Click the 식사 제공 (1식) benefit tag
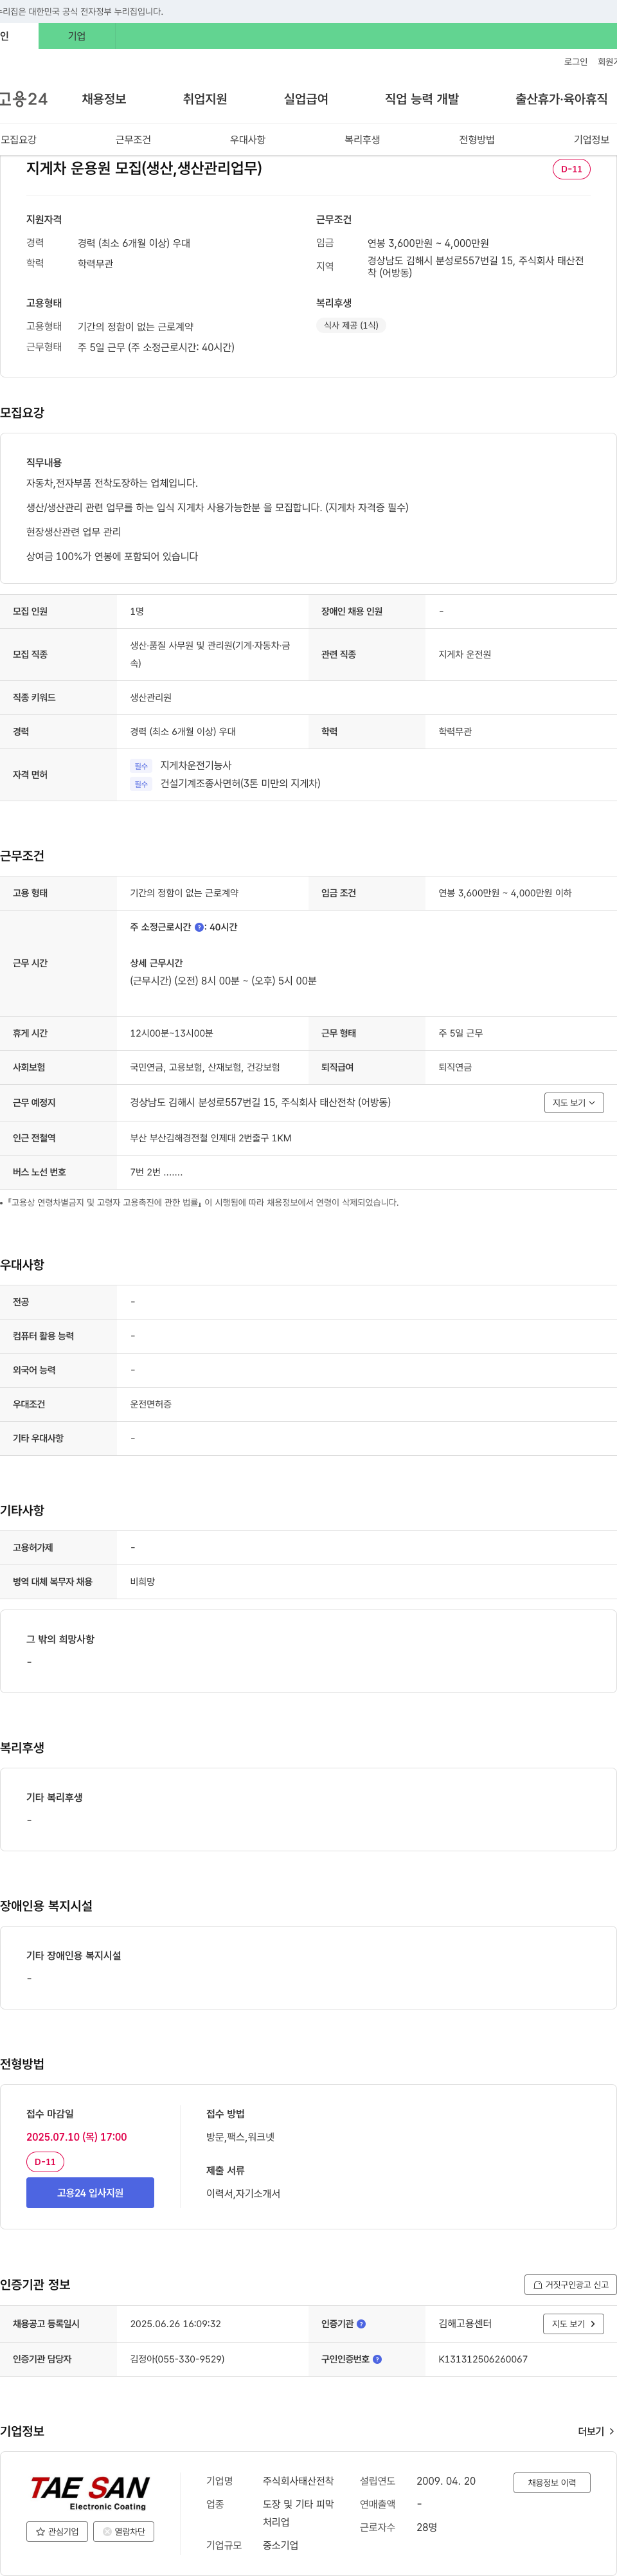Image resolution: width=617 pixels, height=2576 pixels. click(351, 325)
